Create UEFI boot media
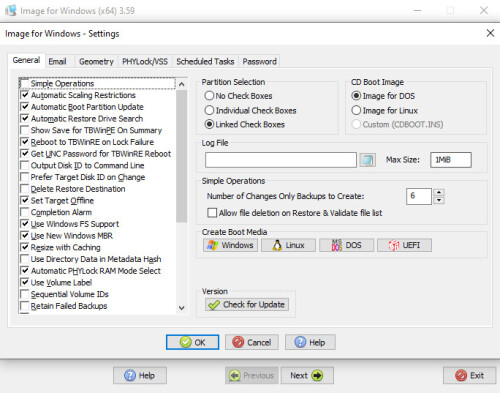Screen dimensions: 500x393 (x=404, y=245)
